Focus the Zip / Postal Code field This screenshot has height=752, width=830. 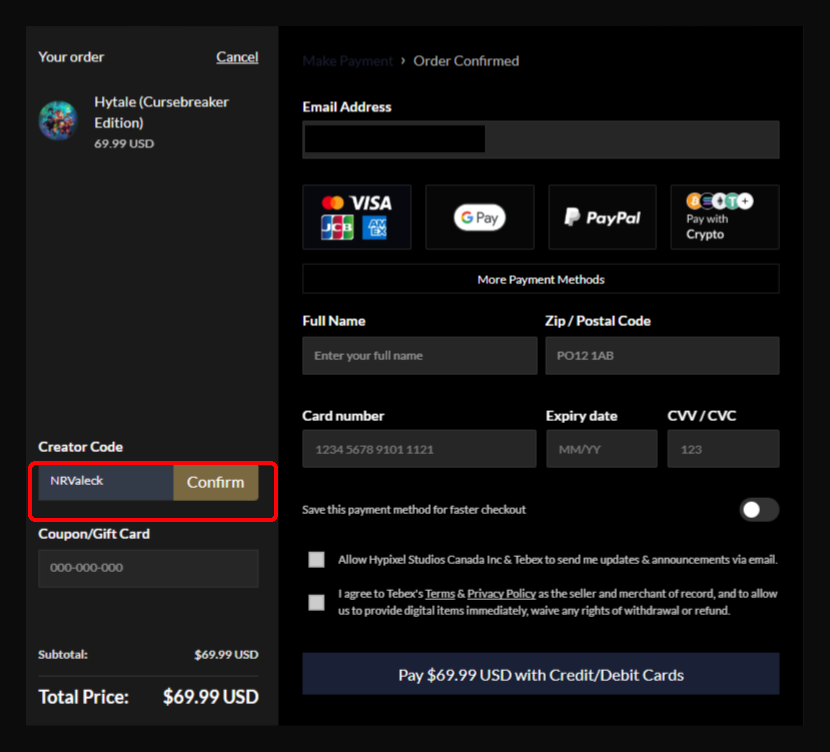pyautogui.click(x=662, y=356)
